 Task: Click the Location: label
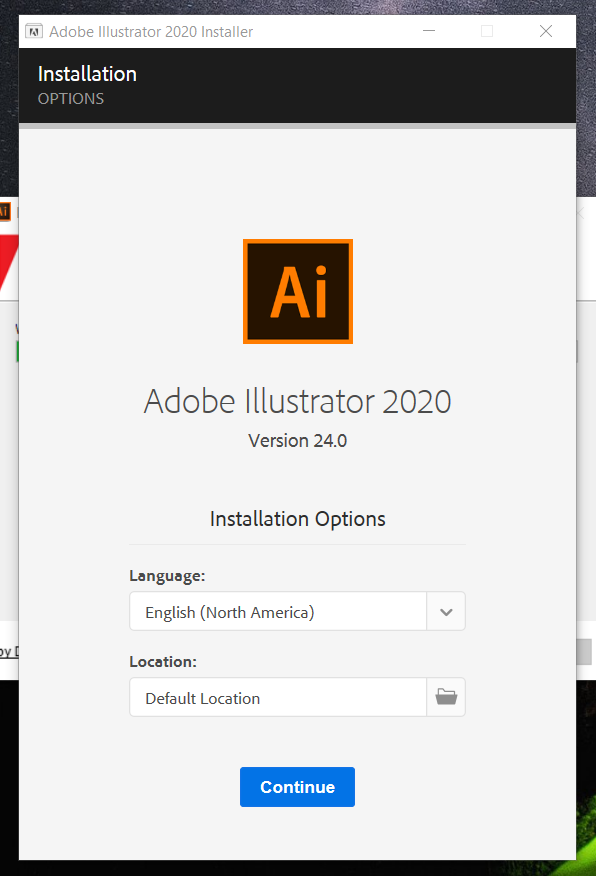click(163, 662)
